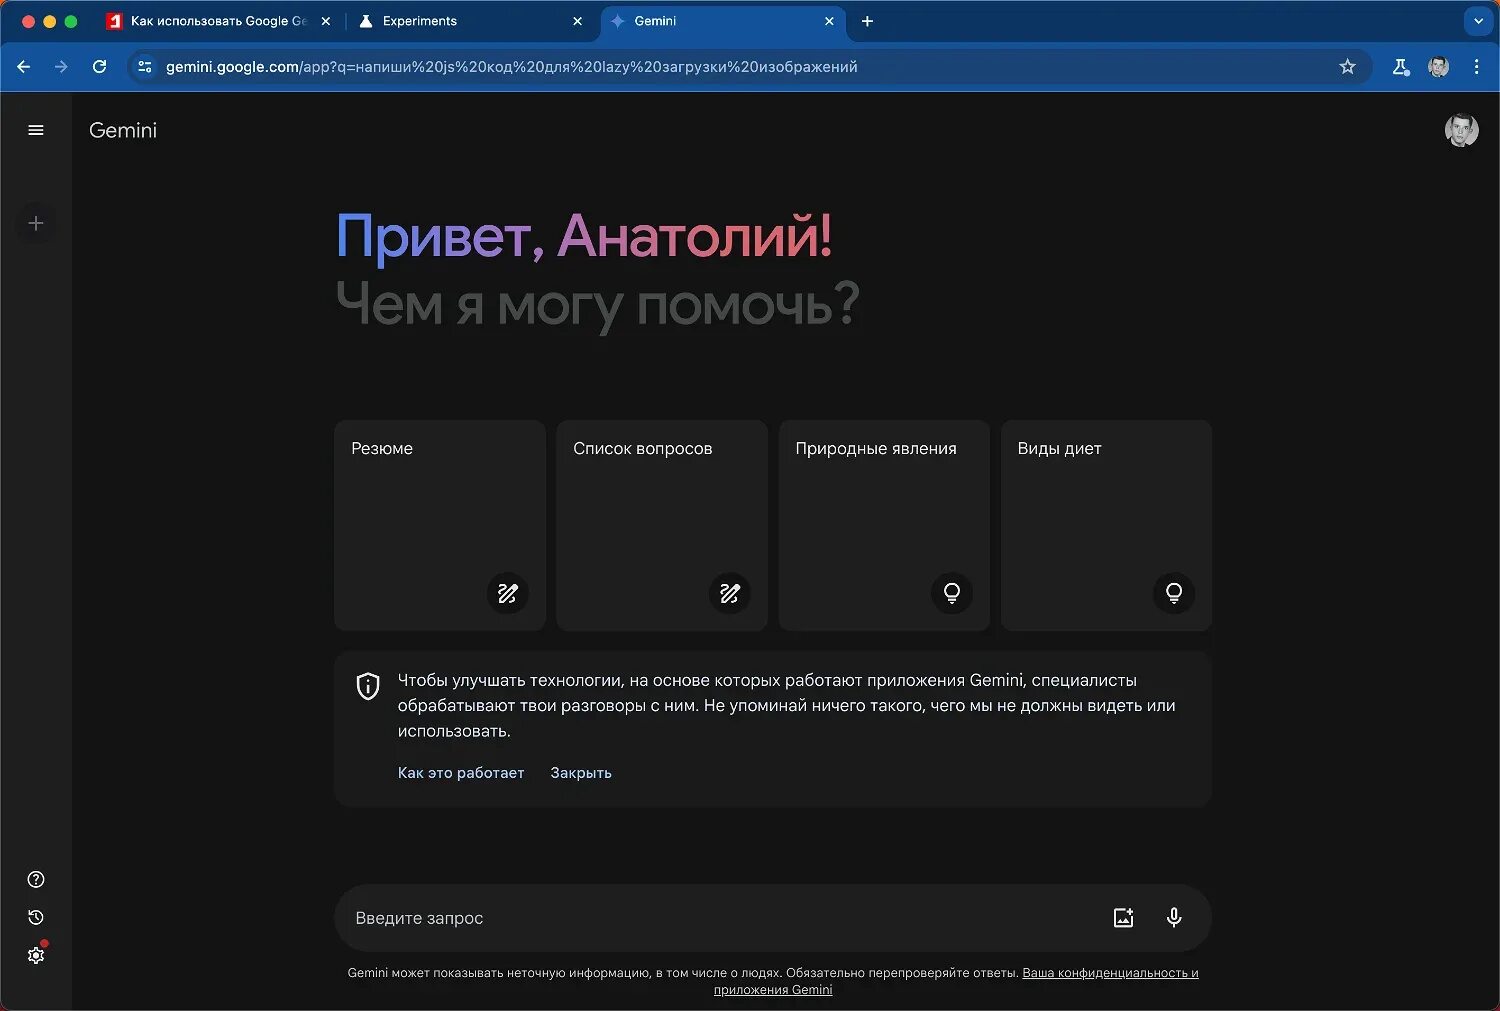Viewport: 1500px width, 1011px height.
Task: Reload the page with refresh icon
Action: click(99, 67)
